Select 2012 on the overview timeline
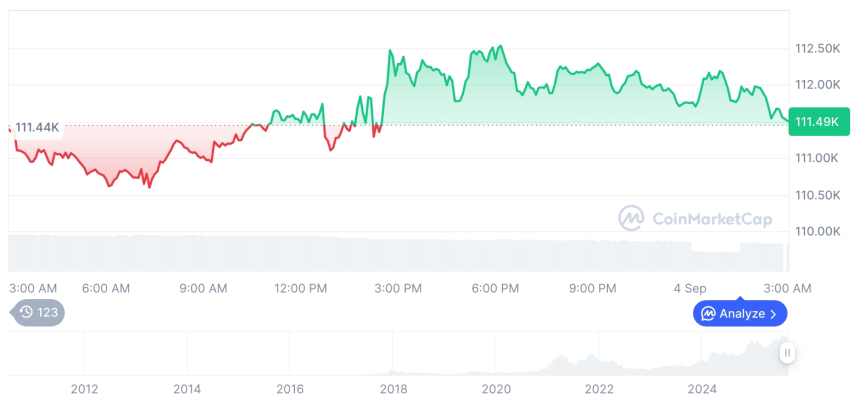This screenshot has width=860, height=401. tap(84, 388)
